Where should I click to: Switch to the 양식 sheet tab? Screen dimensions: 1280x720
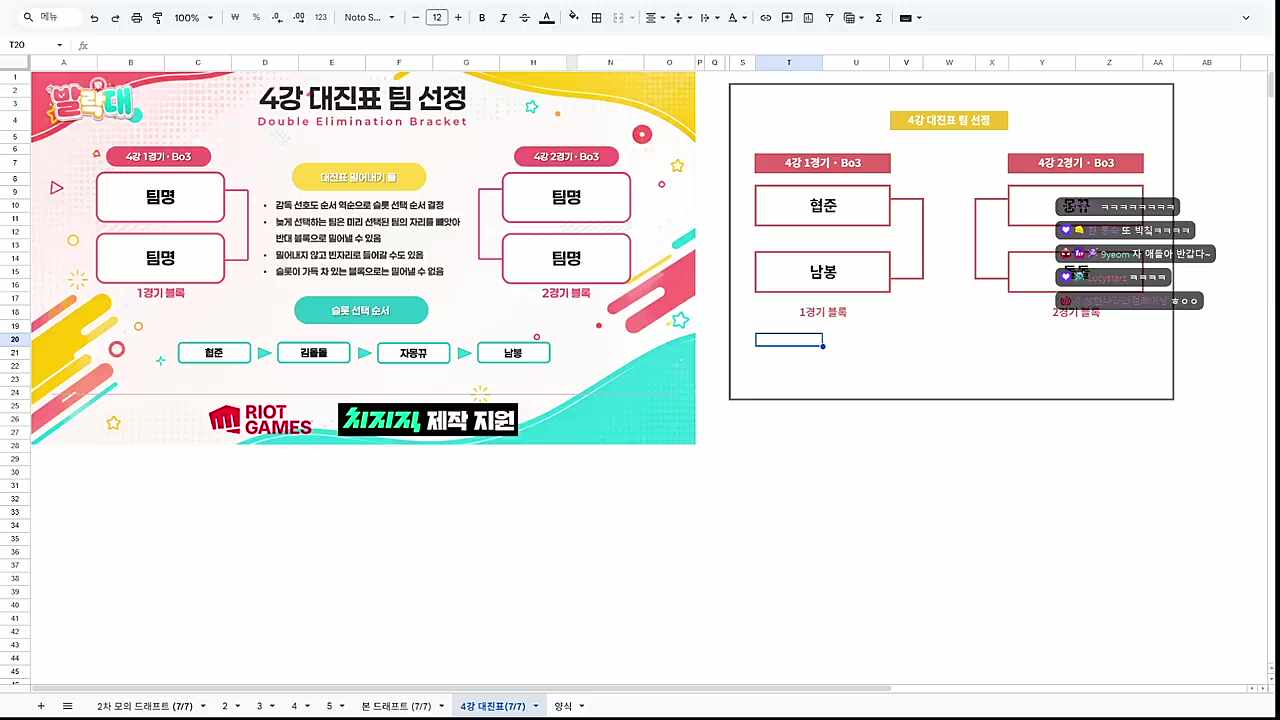point(563,706)
